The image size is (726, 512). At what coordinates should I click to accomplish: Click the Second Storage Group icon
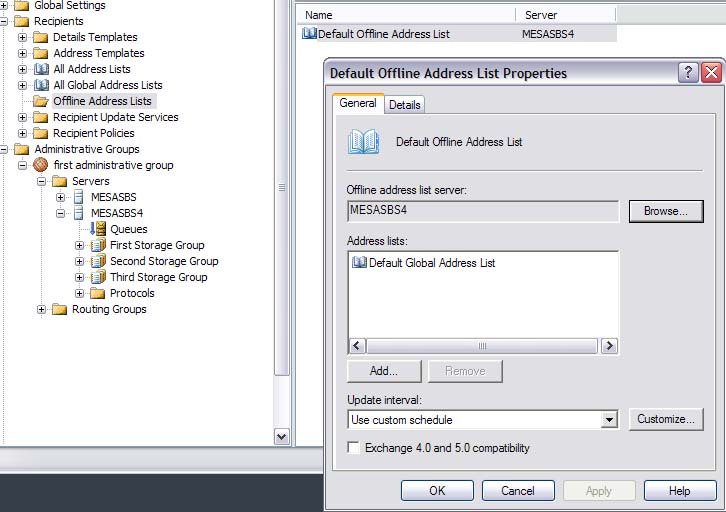(98, 261)
